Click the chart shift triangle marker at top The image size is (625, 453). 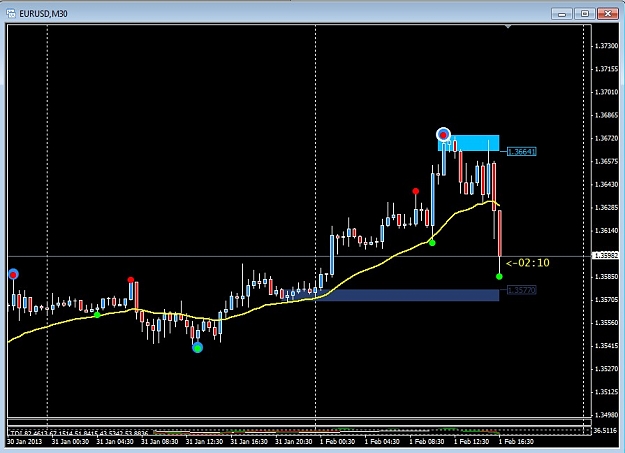[x=508, y=27]
